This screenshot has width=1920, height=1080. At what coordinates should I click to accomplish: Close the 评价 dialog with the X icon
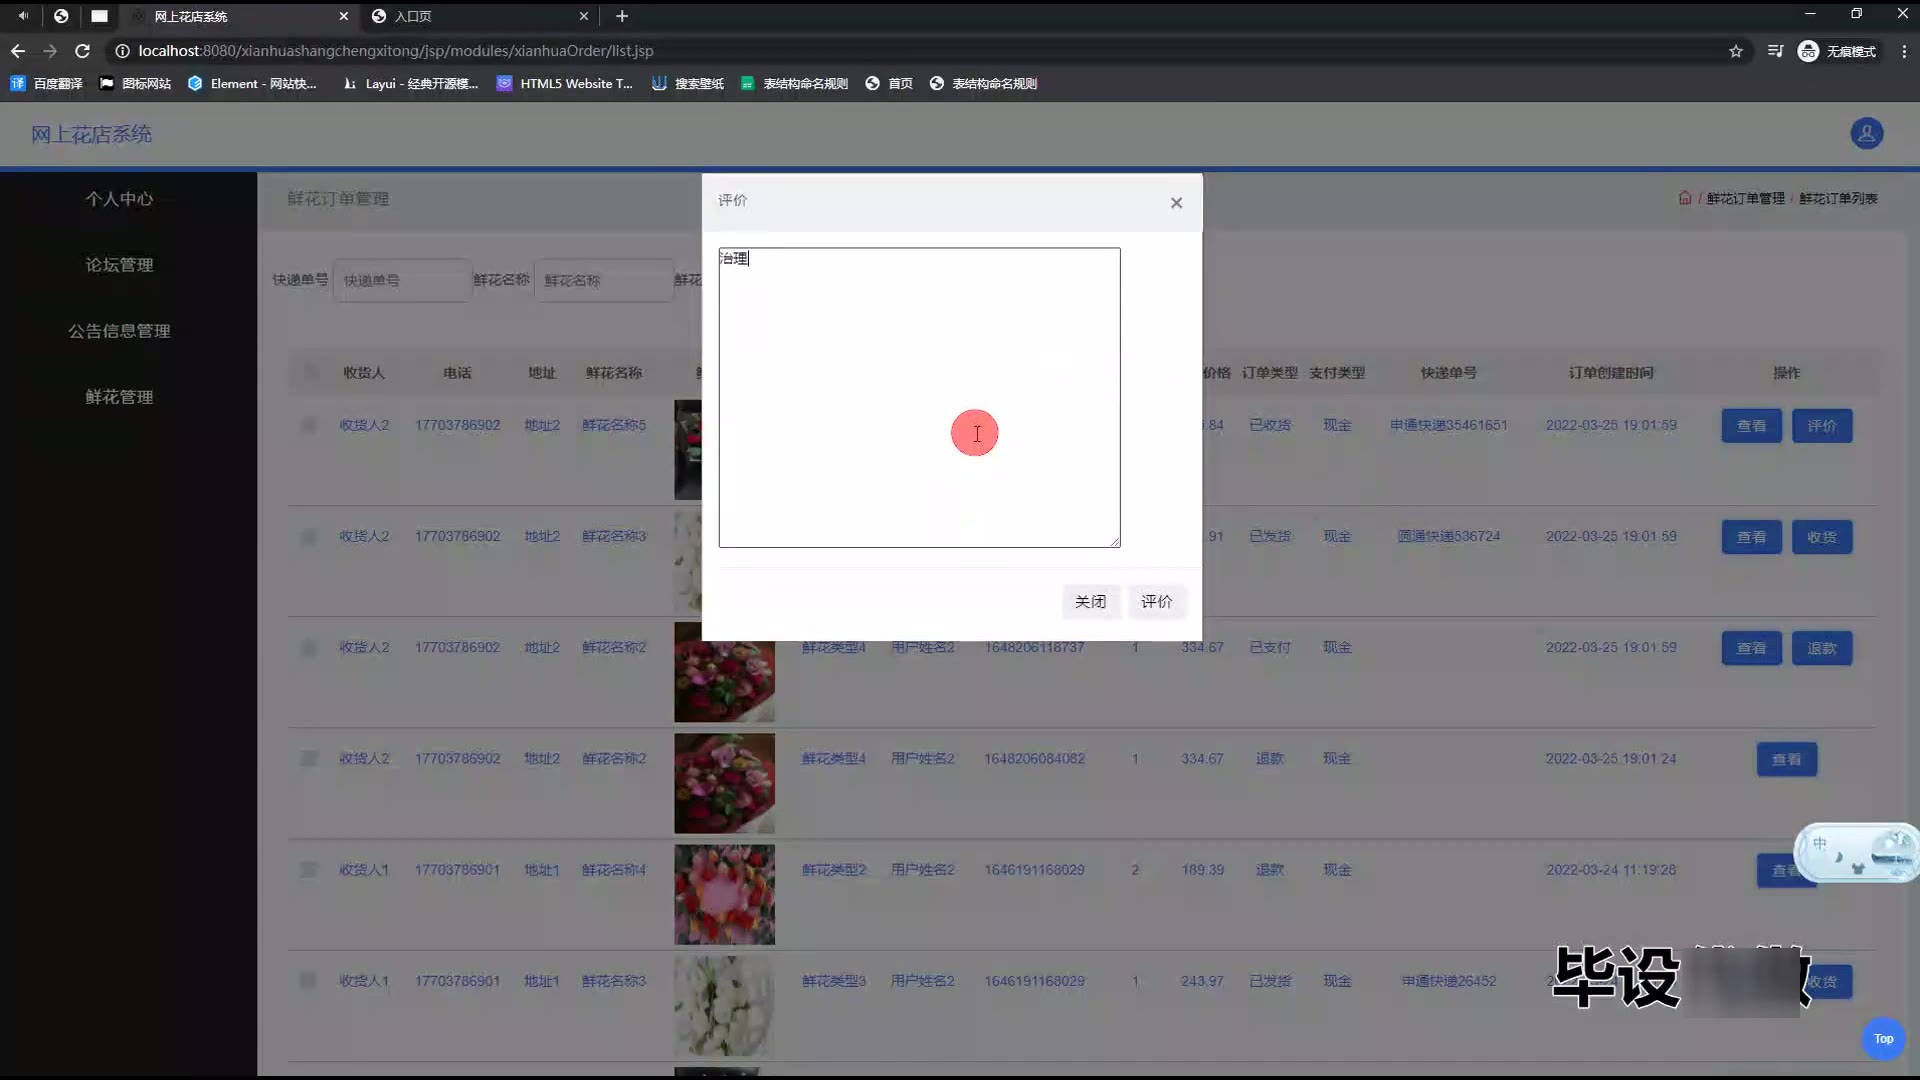pos(1176,203)
